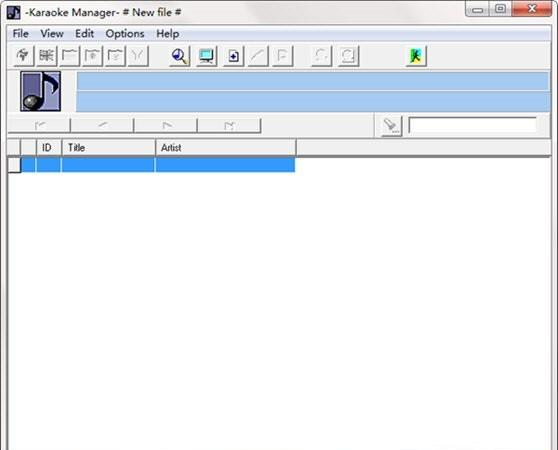This screenshot has height=450, width=558.
Task: Click the Artist column header
Action: click(x=226, y=148)
